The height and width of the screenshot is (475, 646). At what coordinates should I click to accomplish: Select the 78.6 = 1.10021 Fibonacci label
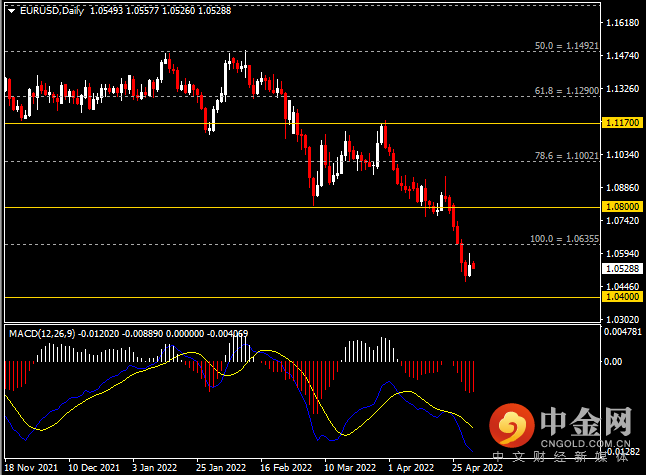(x=566, y=156)
